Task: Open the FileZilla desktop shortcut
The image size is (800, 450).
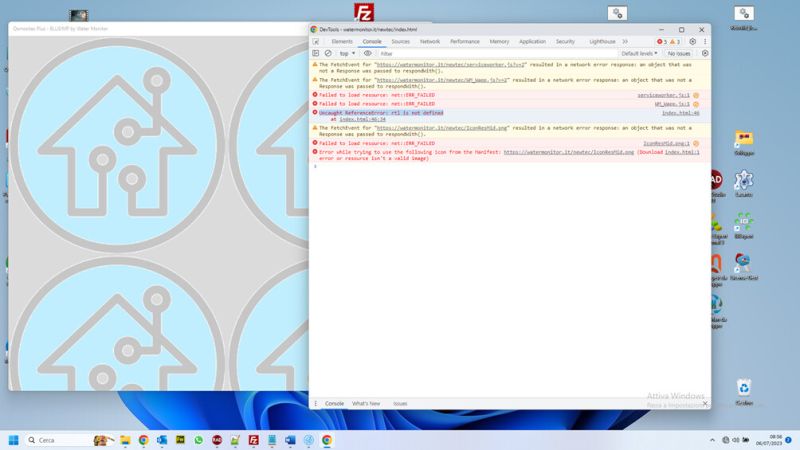Action: pos(364,12)
